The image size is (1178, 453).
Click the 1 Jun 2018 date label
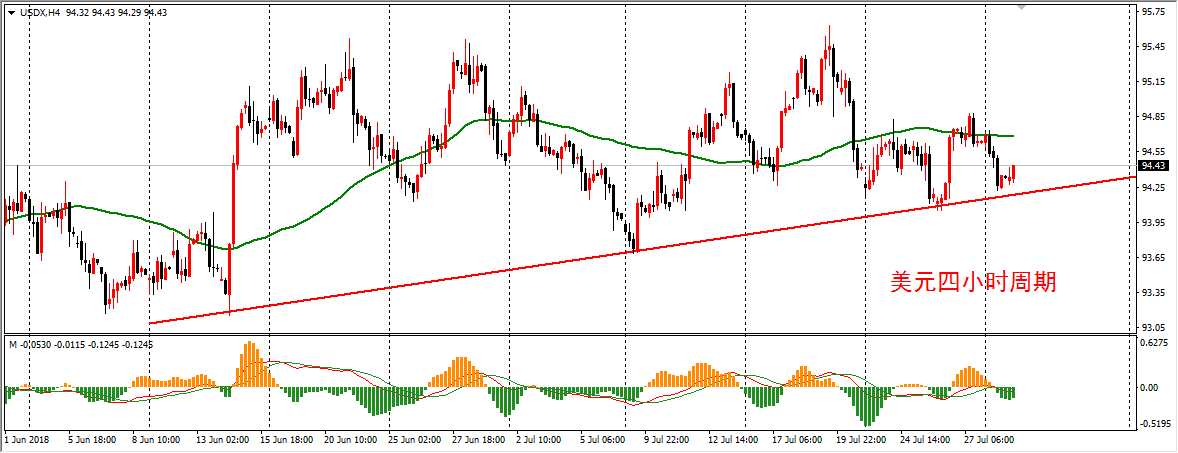[x=27, y=439]
